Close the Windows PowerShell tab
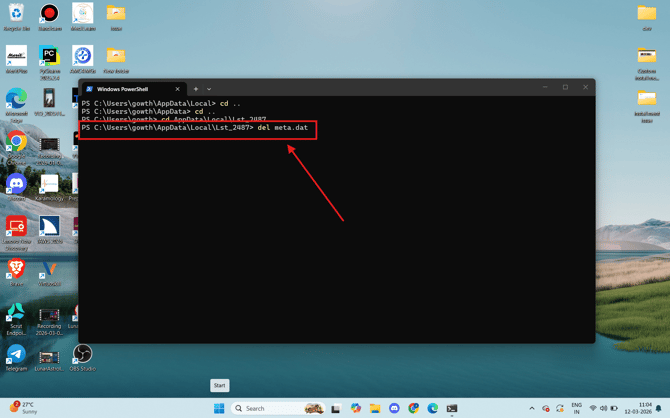Viewport: 670px width, 418px height. pyautogui.click(x=177, y=89)
